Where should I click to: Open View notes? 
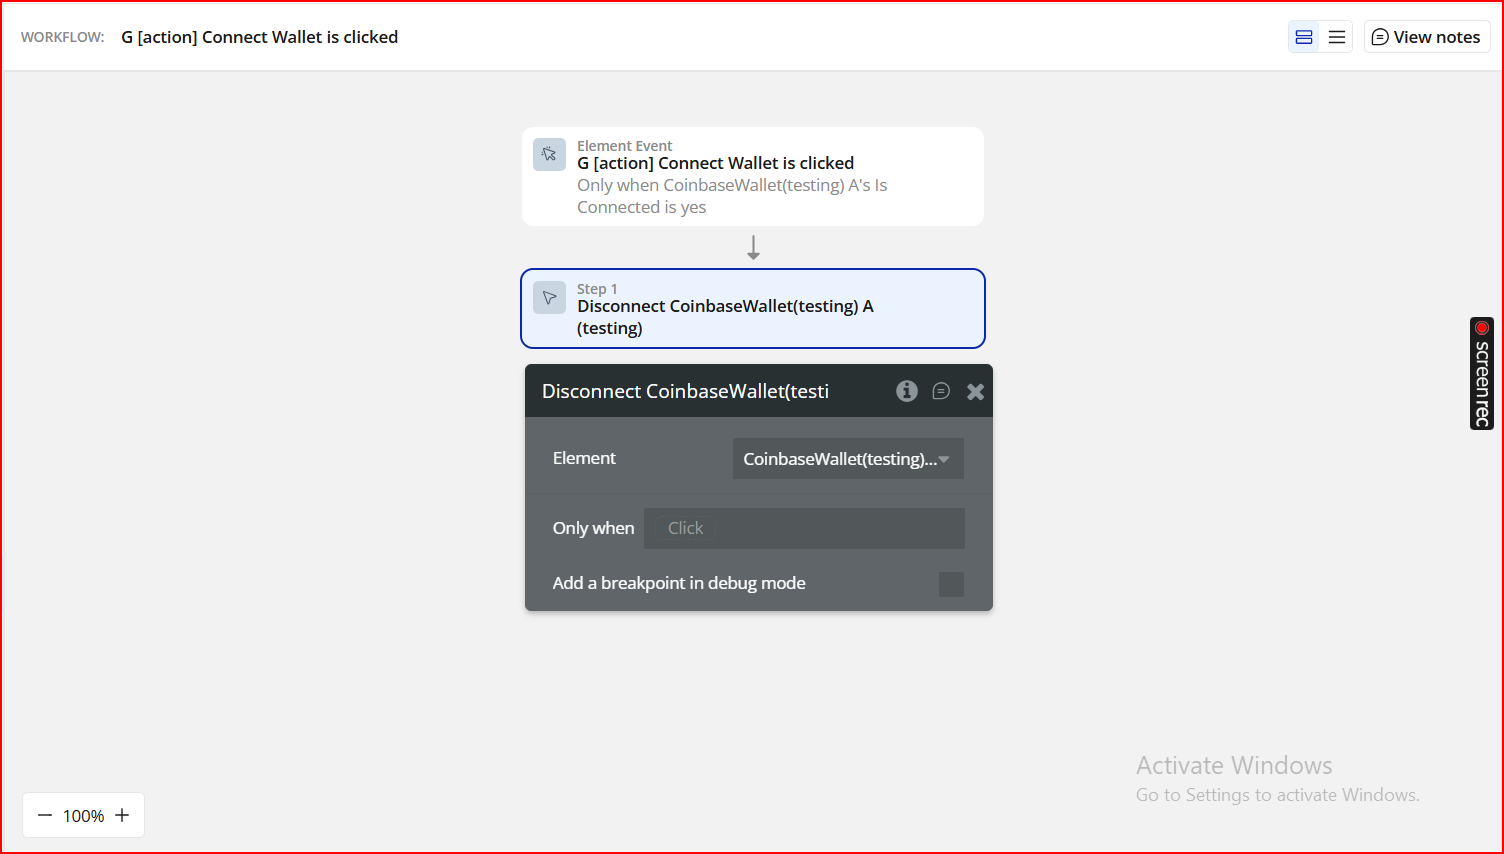pos(1427,37)
